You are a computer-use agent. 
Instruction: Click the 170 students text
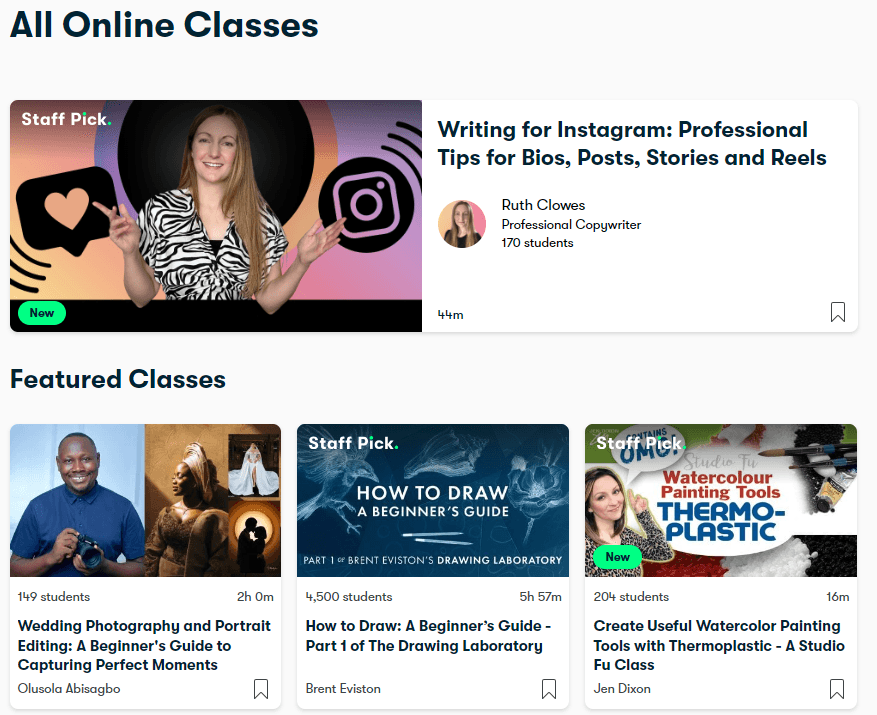coord(537,243)
